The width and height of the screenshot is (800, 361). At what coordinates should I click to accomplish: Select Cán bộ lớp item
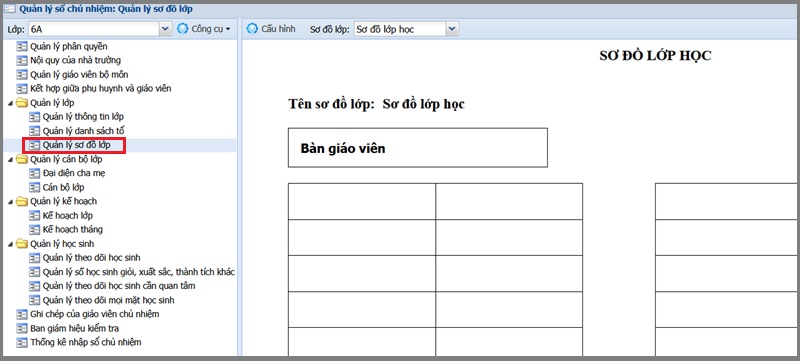pos(64,187)
